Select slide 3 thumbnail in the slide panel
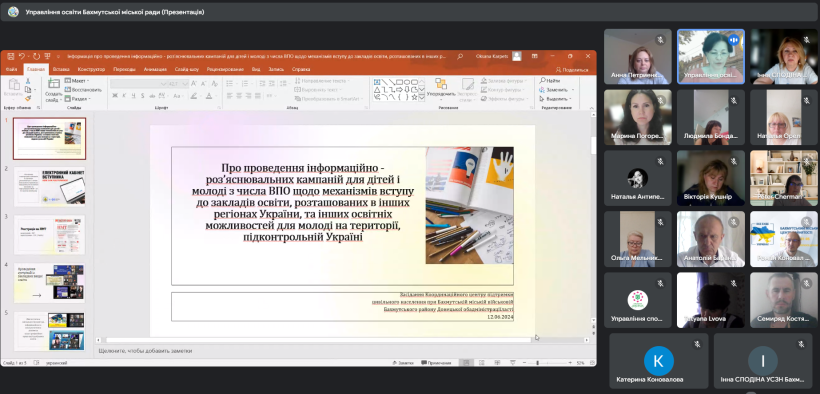The image size is (820, 394). coord(50,235)
